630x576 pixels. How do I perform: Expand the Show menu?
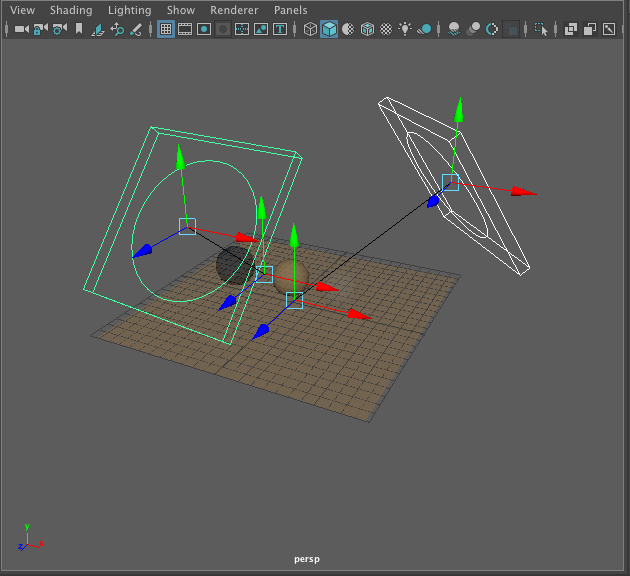[x=181, y=10]
